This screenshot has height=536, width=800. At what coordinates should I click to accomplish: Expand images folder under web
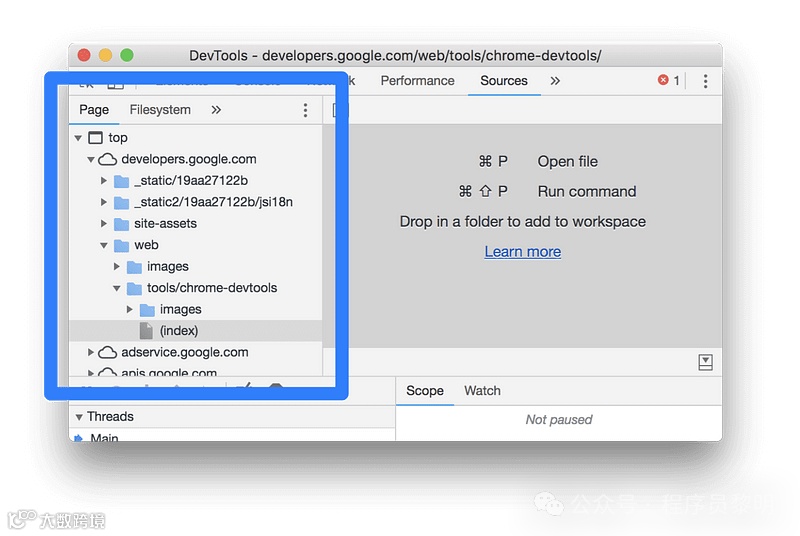(x=116, y=266)
